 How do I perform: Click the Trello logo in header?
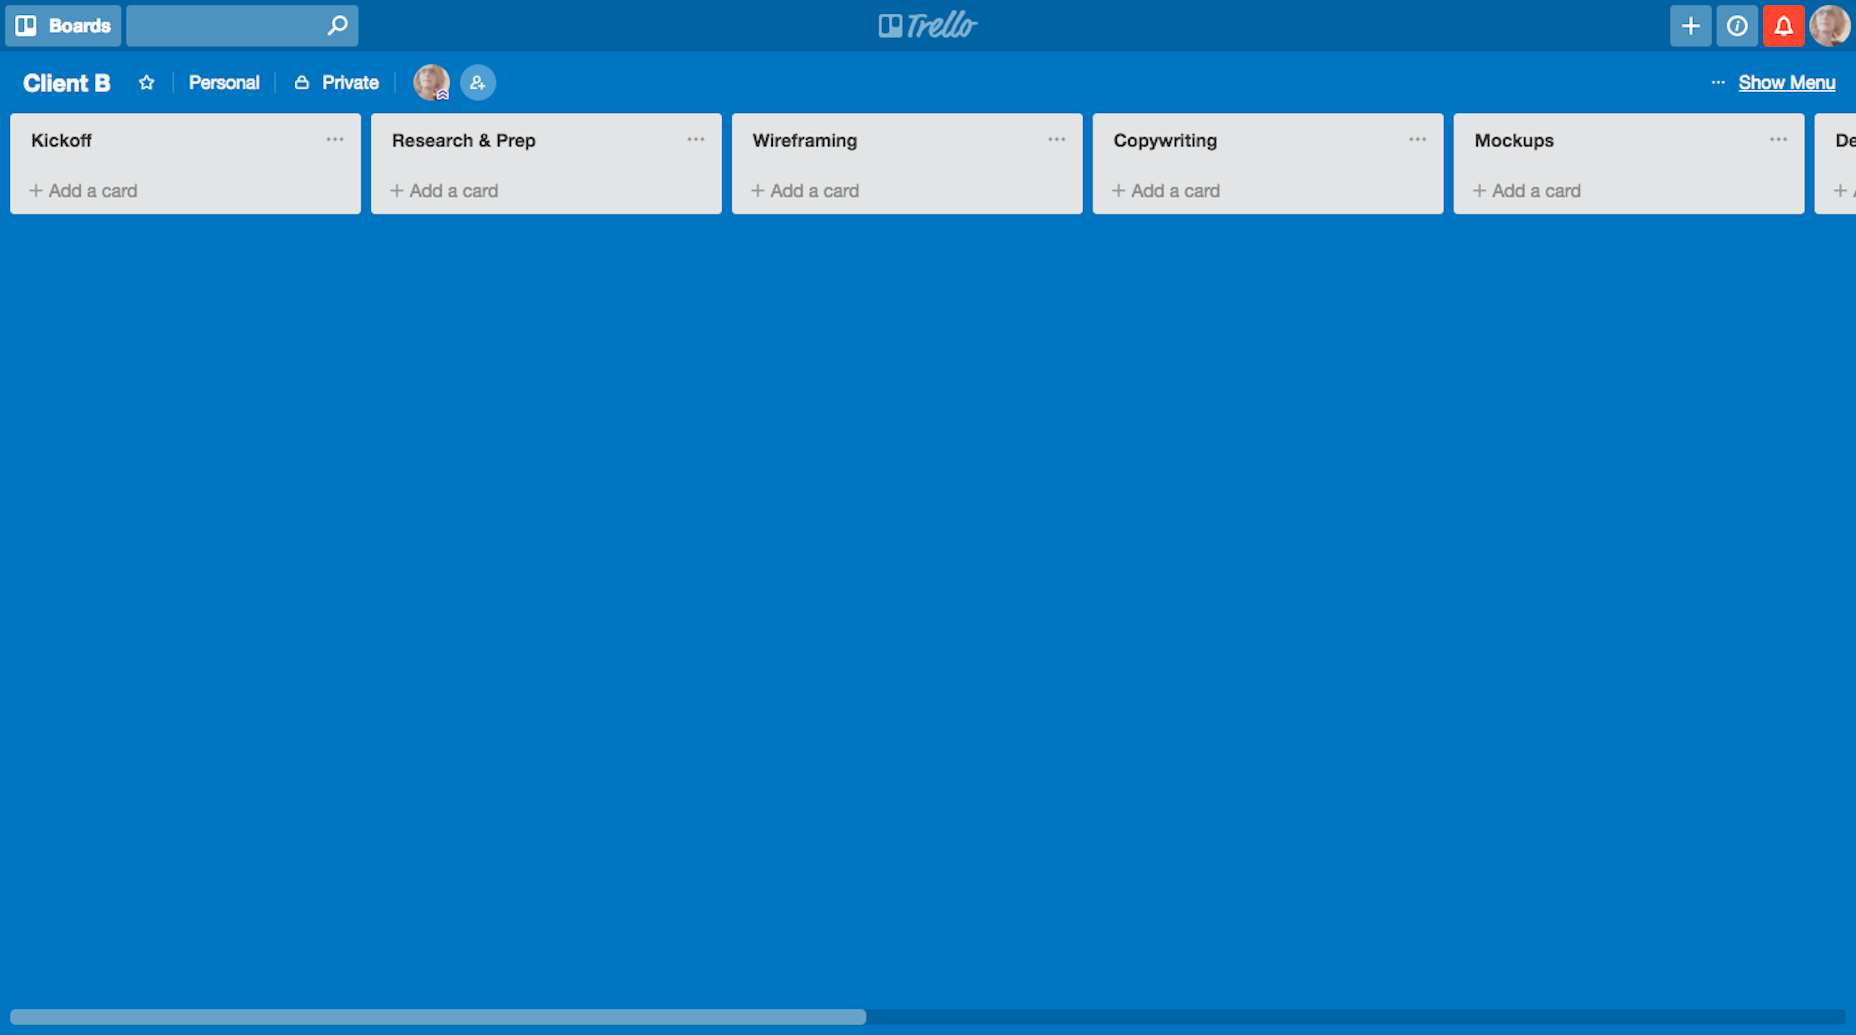tap(928, 25)
